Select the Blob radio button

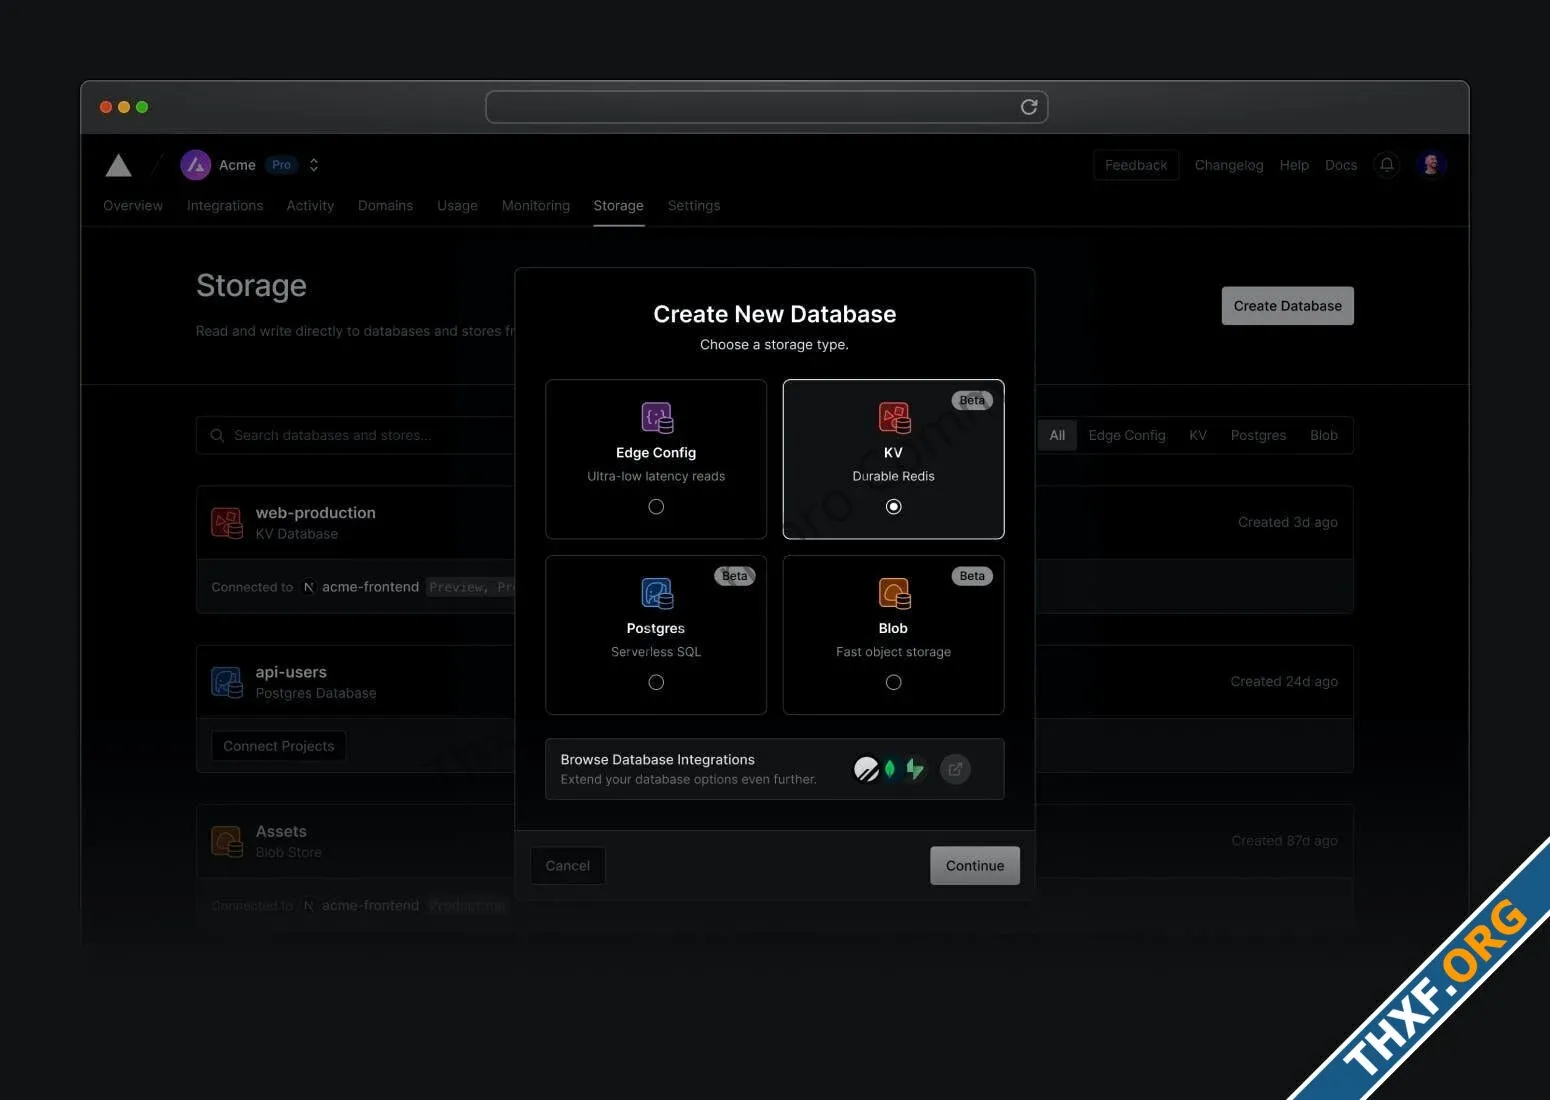tap(894, 682)
